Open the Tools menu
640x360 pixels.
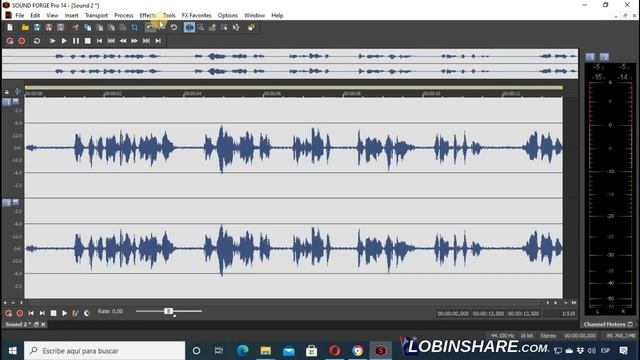click(x=169, y=16)
